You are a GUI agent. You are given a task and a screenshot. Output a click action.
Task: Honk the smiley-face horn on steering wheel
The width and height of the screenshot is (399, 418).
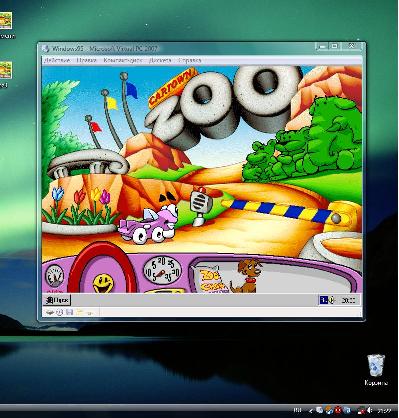[103, 283]
